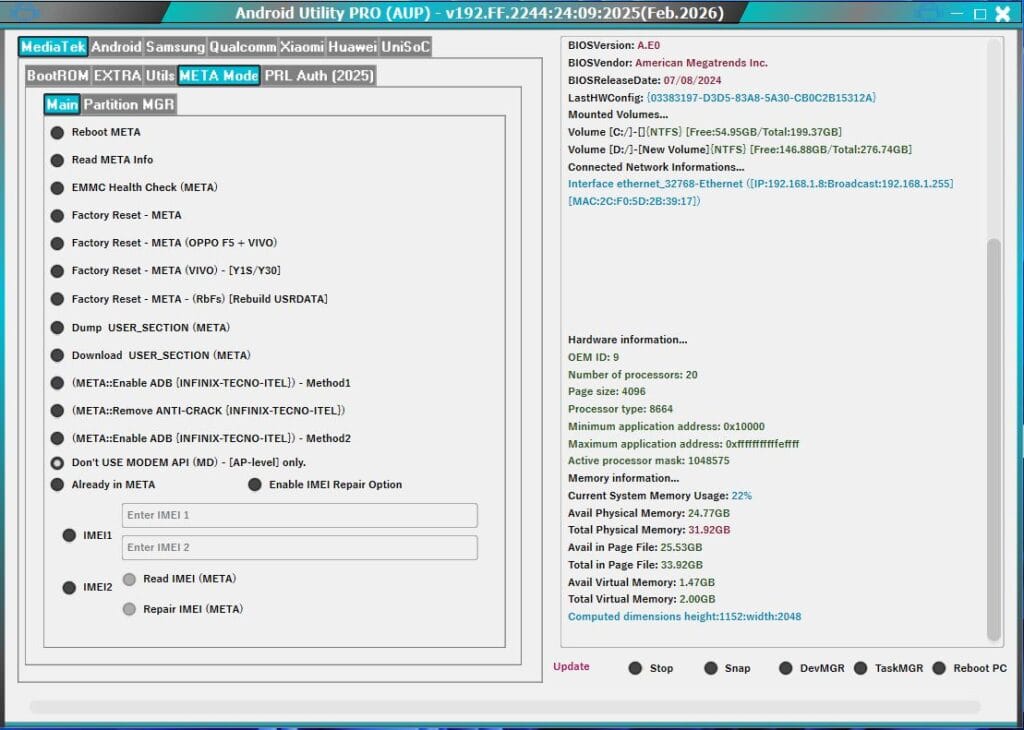Click the log panel vertical scrollbar
Viewport: 1024px width, 730px height.
pos(994,439)
